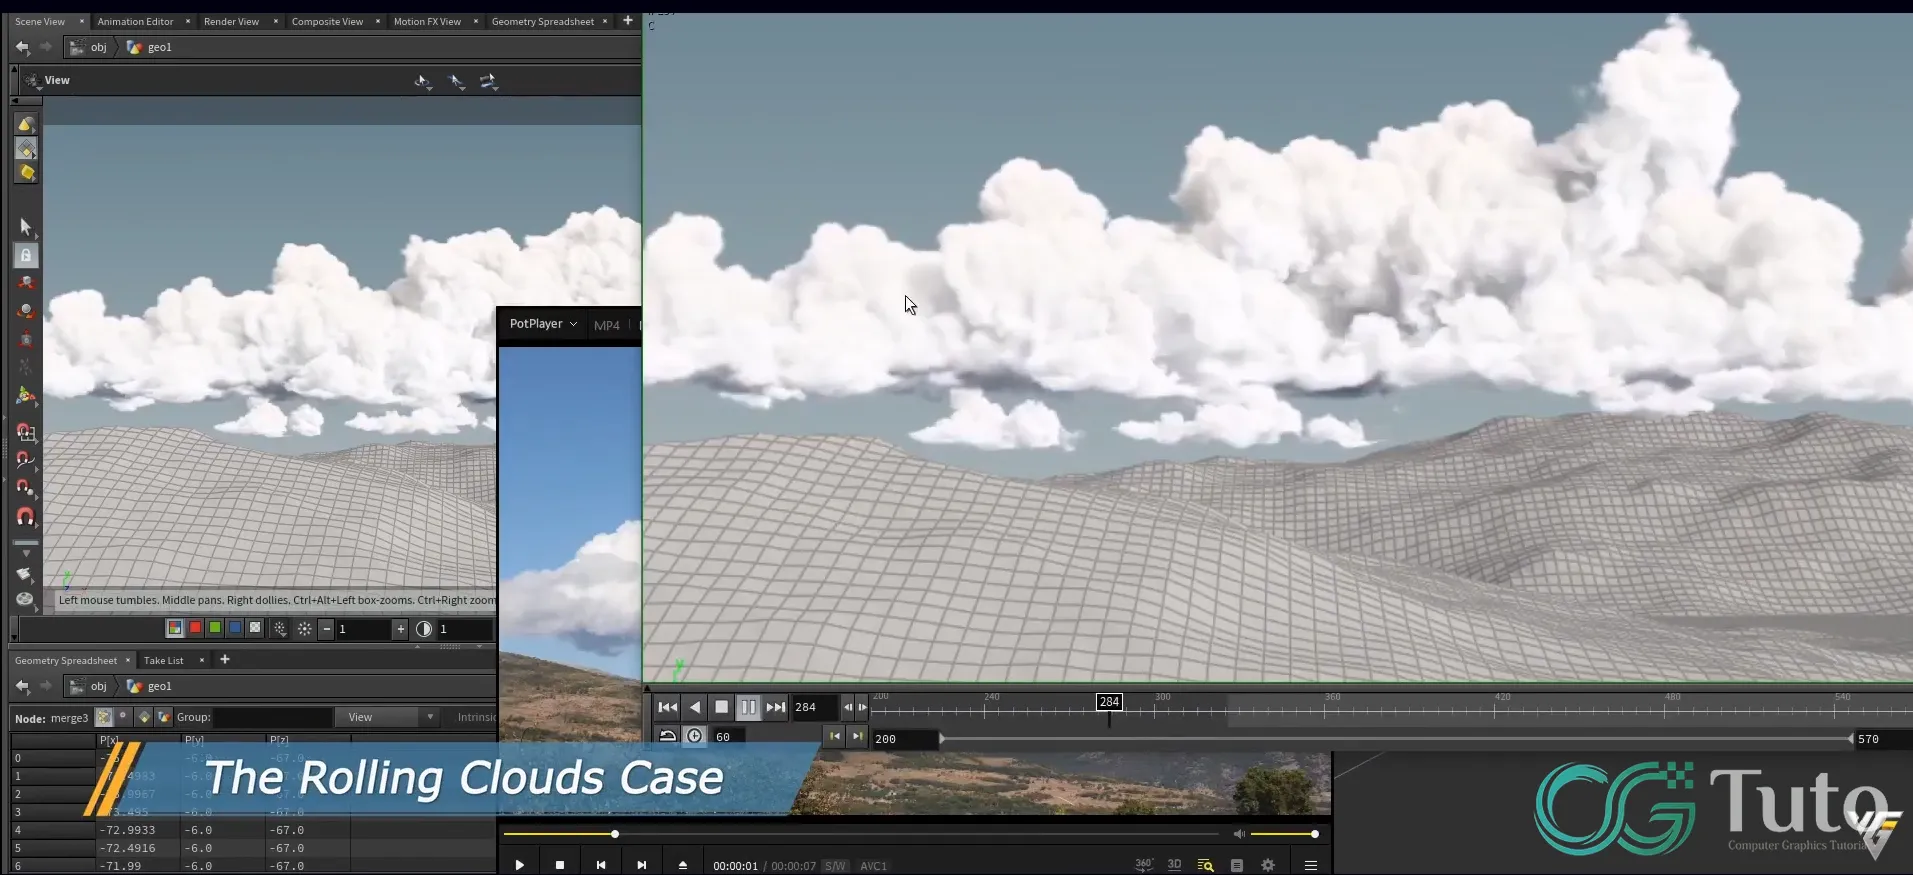Select the geometry-level diamond selection tool
The image size is (1913, 875).
click(x=26, y=148)
